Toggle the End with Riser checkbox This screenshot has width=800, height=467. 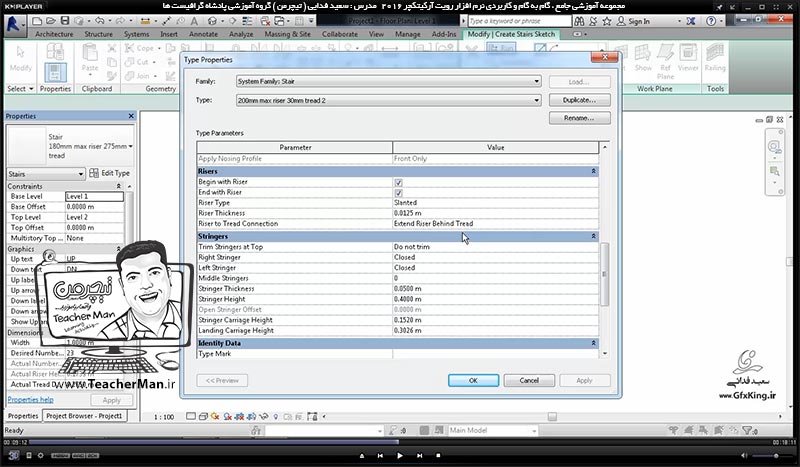click(398, 193)
